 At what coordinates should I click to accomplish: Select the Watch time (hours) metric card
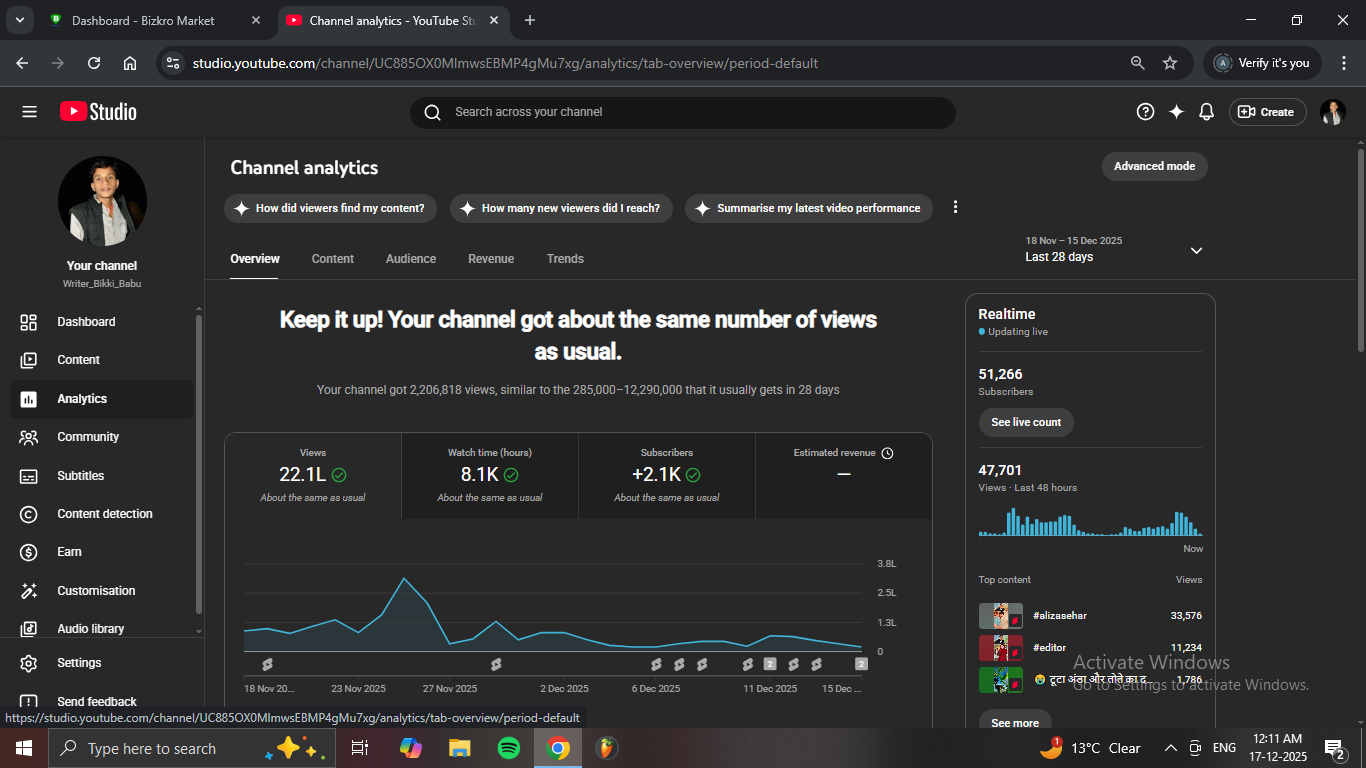click(490, 475)
